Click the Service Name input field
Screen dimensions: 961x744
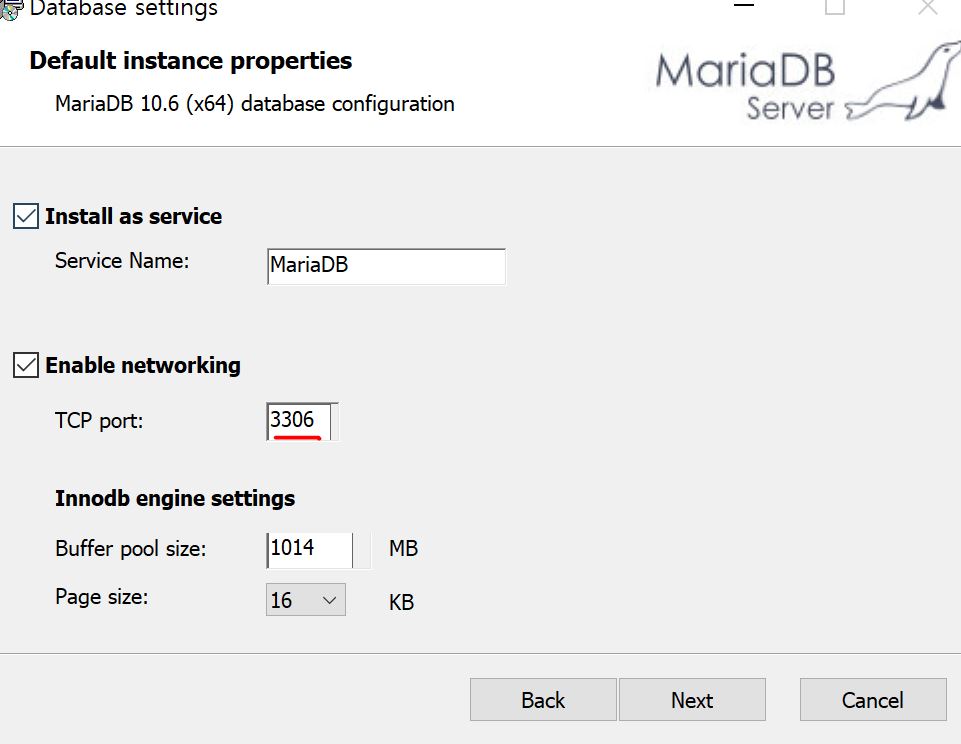point(386,266)
